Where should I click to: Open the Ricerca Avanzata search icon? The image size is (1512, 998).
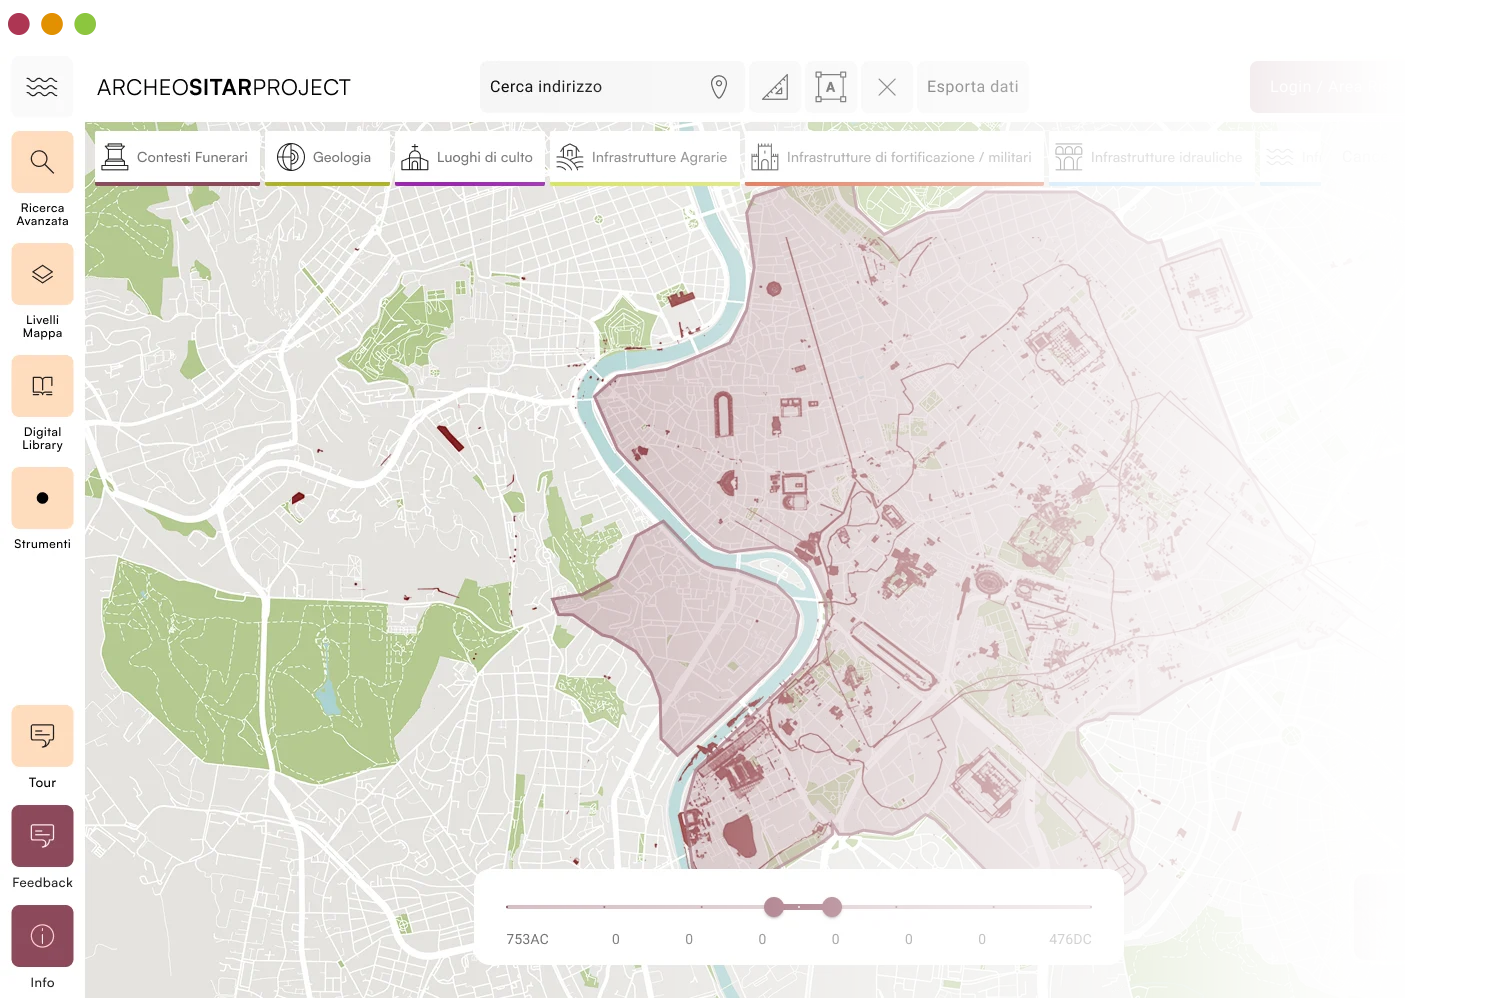point(42,162)
